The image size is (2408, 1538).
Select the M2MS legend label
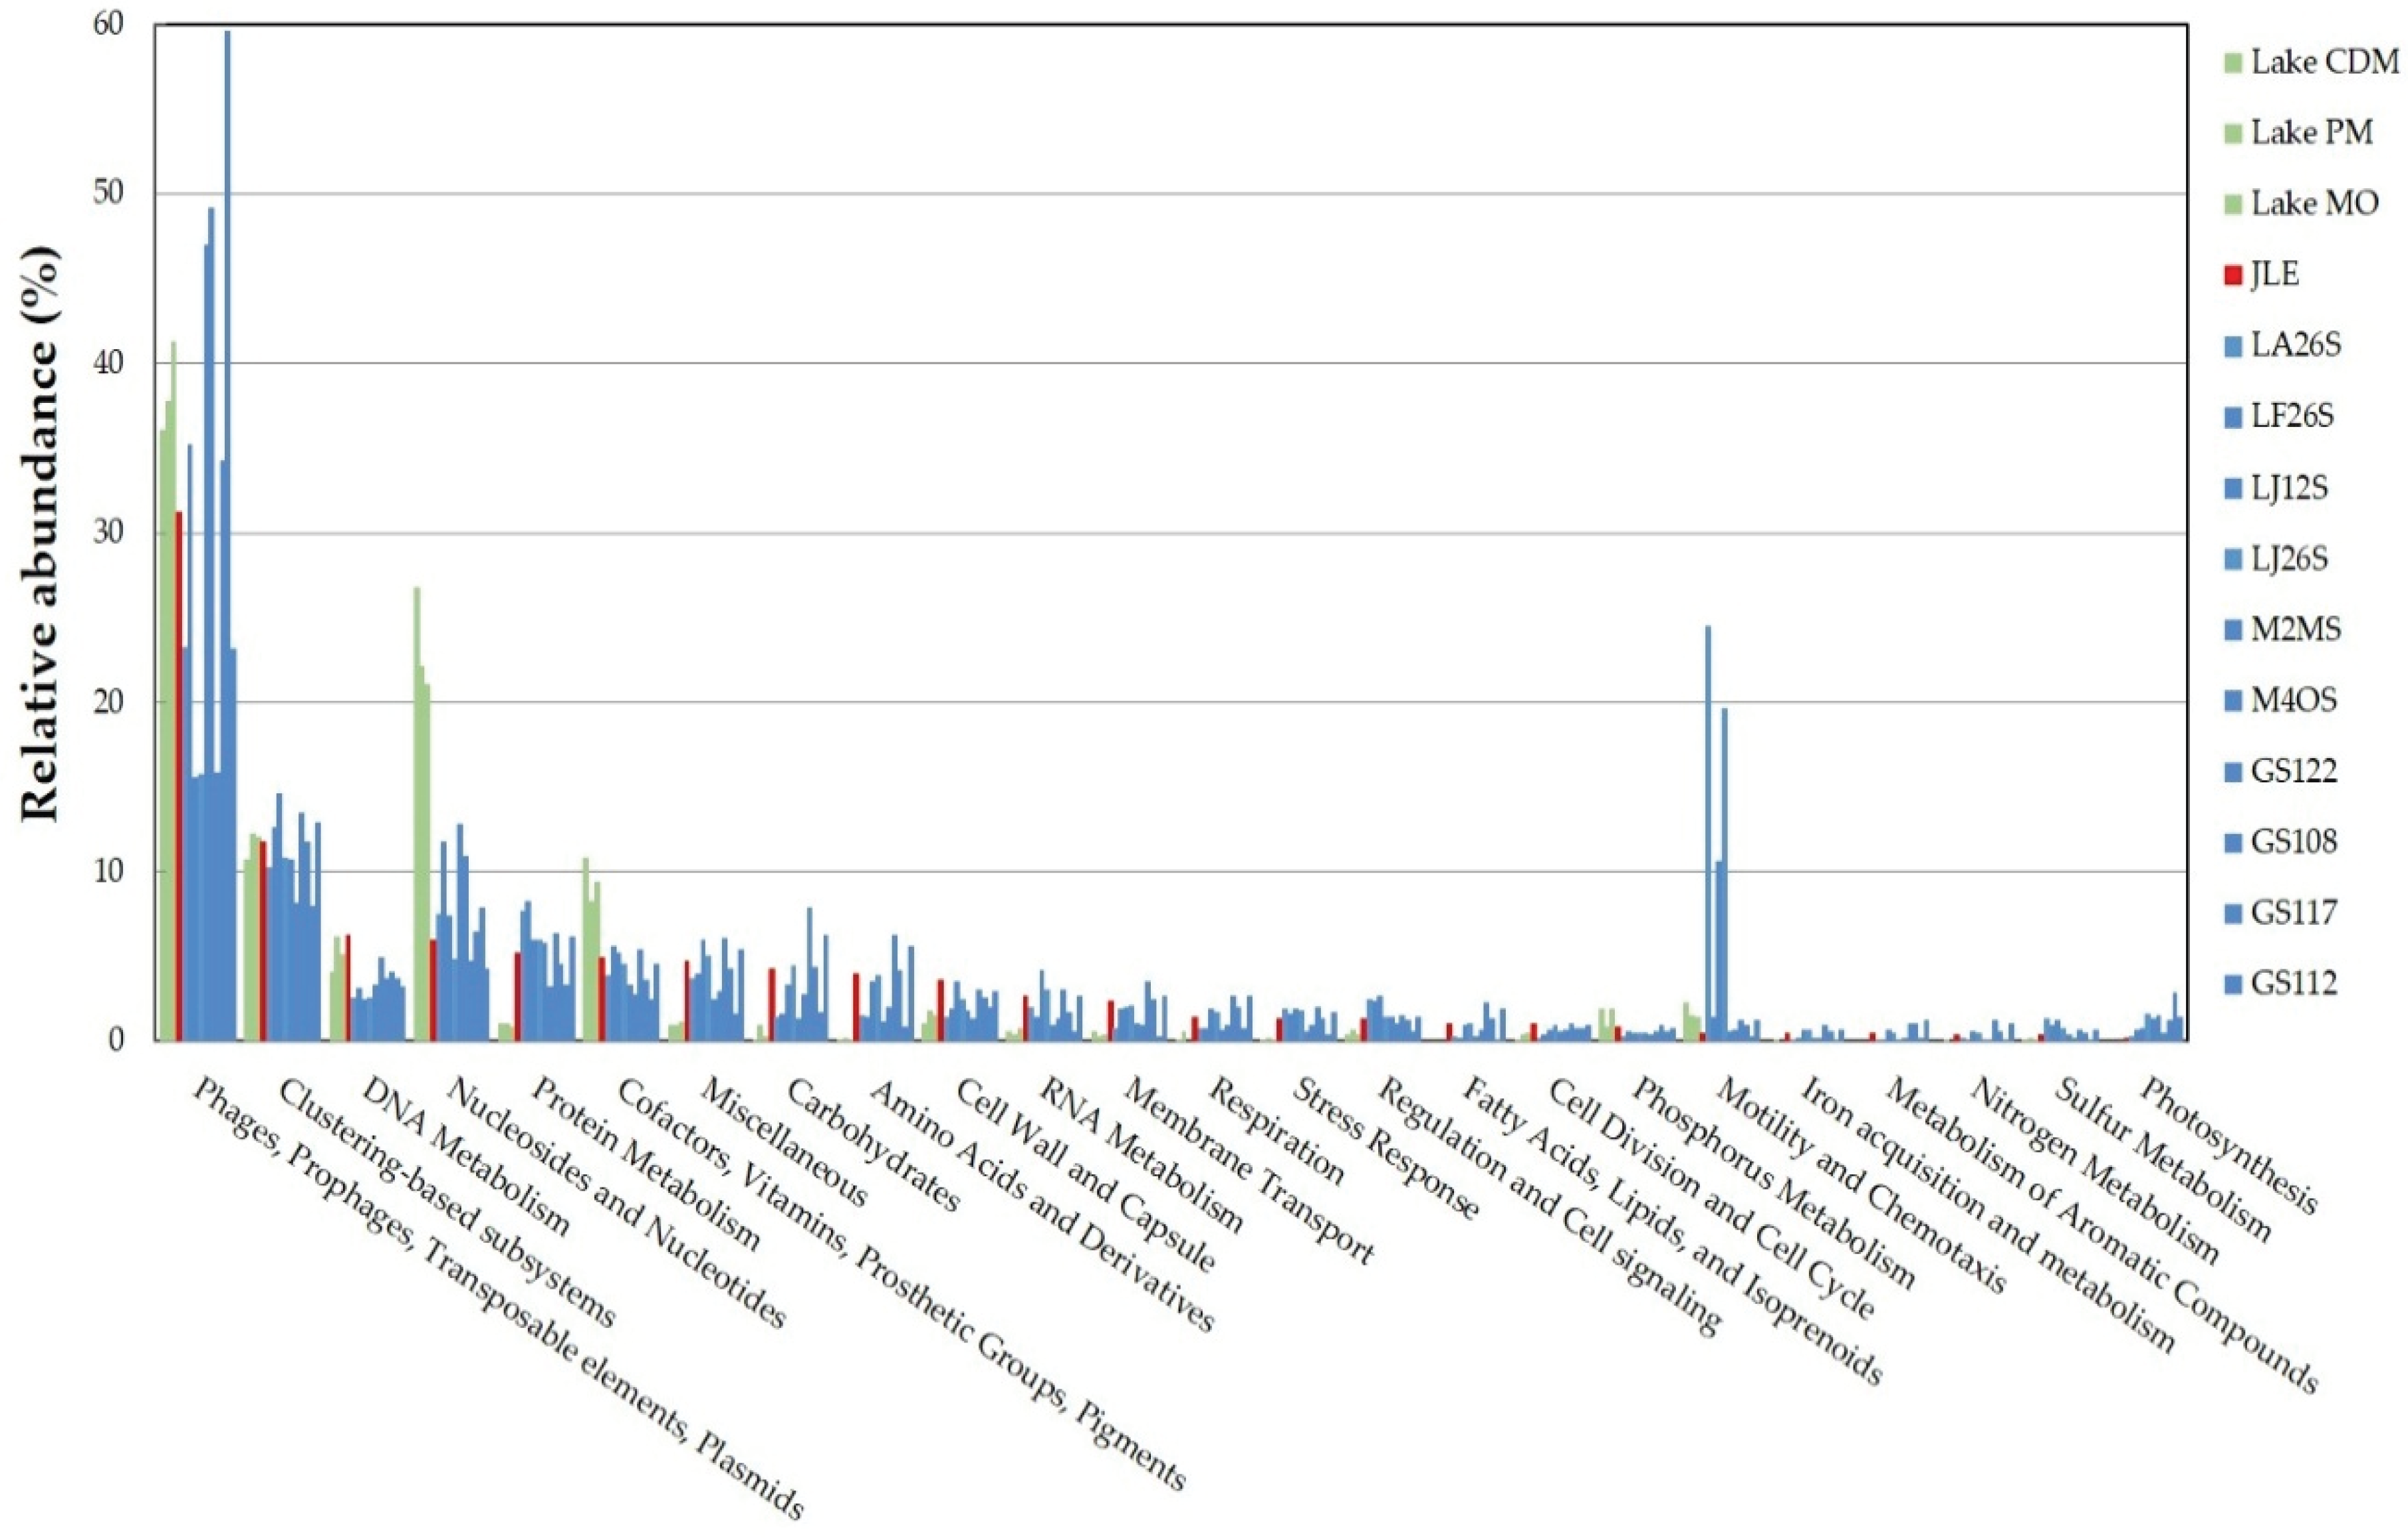[x=2296, y=629]
